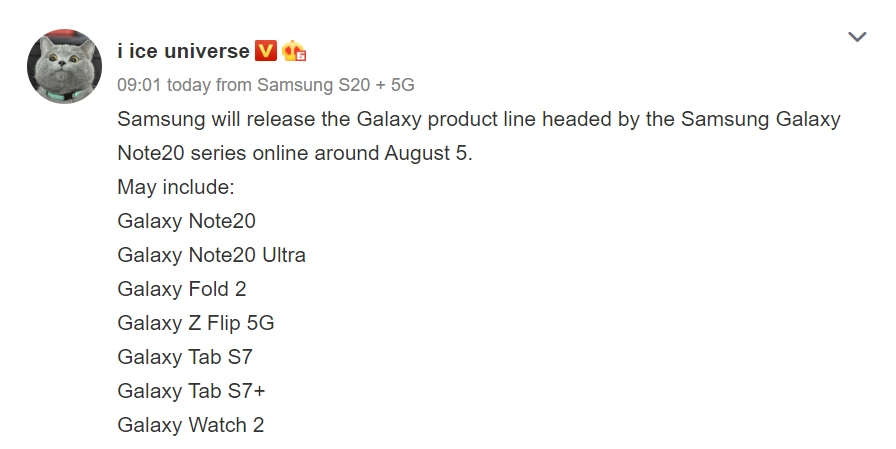The height and width of the screenshot is (449, 896).
Task: Click the orange verified V badge
Action: pos(265,51)
